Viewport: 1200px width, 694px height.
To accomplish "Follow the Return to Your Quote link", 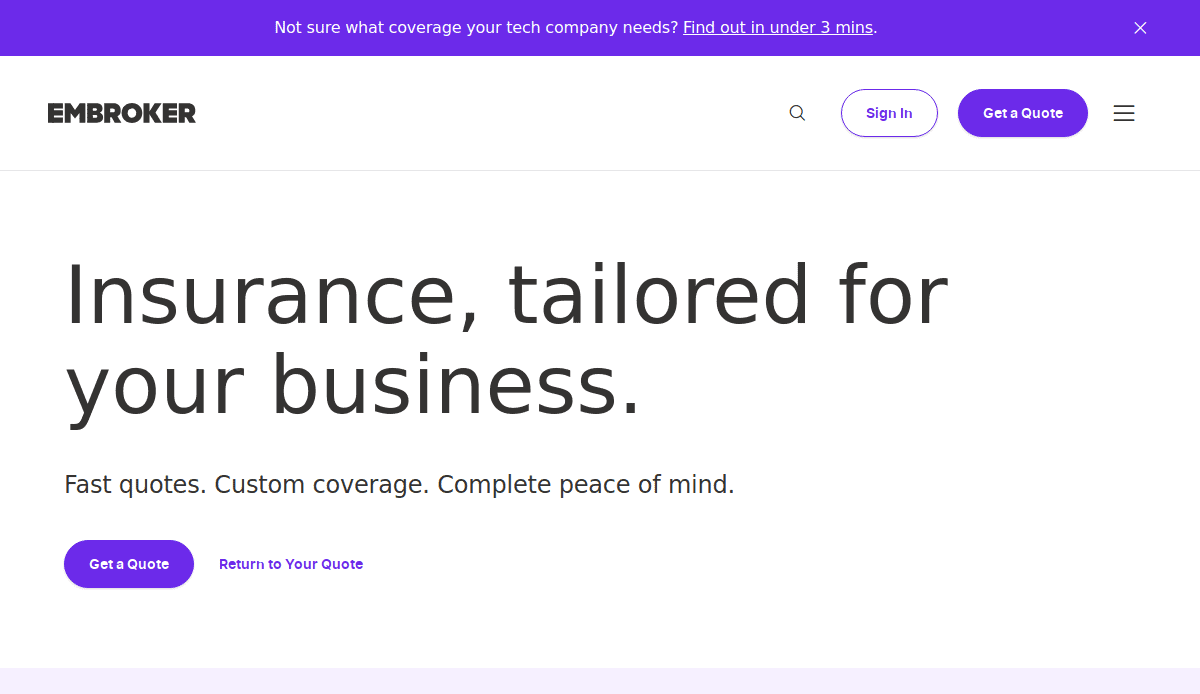I will point(291,564).
